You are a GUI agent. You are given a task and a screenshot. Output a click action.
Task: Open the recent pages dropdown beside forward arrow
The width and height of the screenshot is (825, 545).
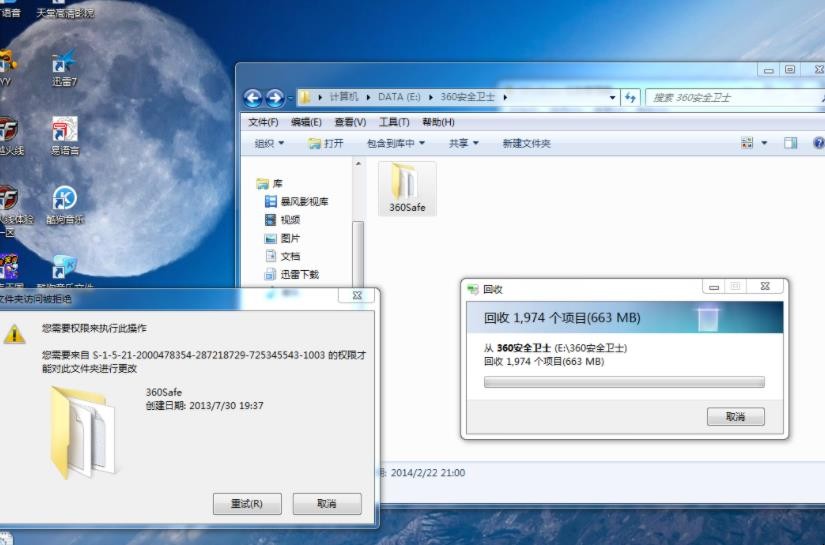coord(290,98)
